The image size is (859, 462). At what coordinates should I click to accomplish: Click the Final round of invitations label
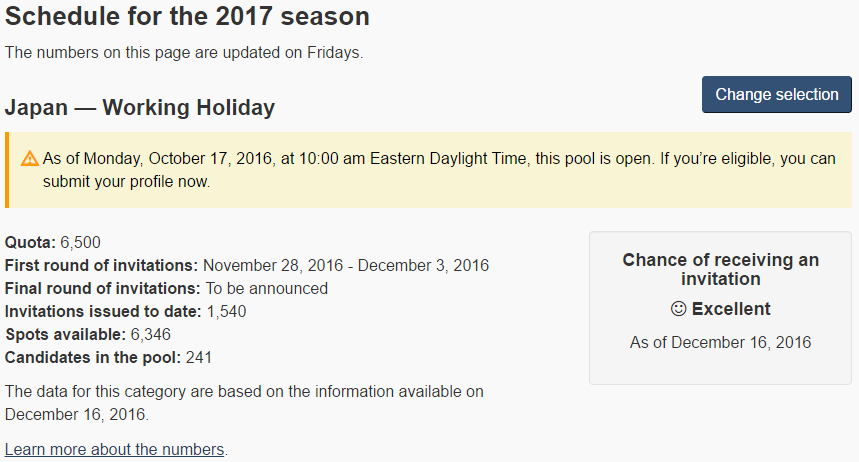(102, 288)
